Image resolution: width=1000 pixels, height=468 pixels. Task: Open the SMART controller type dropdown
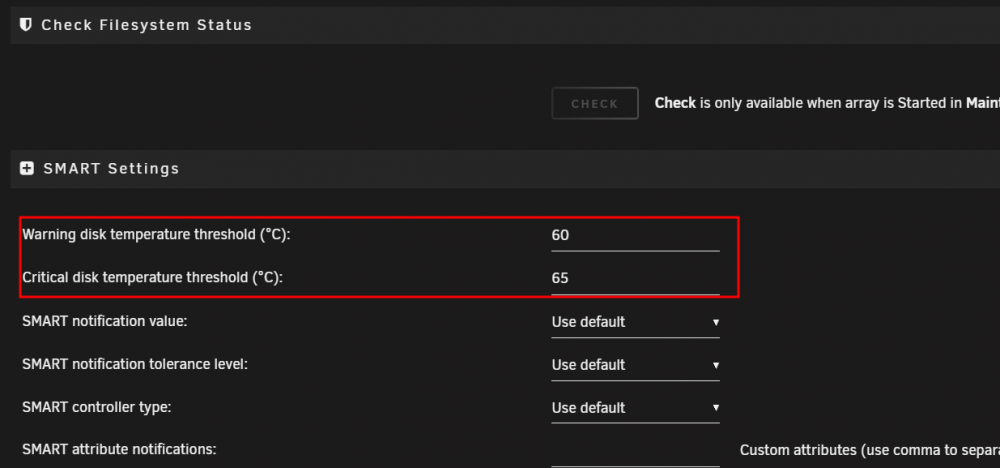[635, 408]
